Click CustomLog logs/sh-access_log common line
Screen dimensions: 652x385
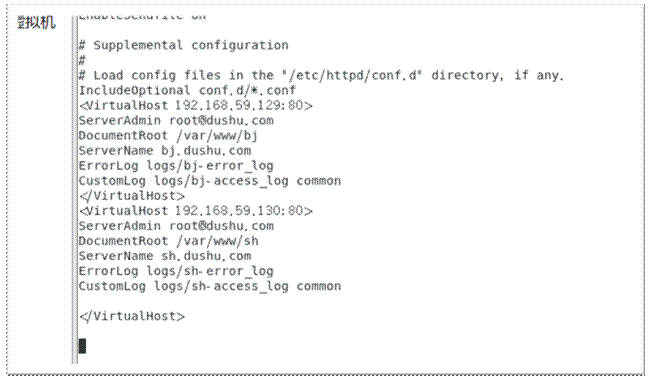210,286
